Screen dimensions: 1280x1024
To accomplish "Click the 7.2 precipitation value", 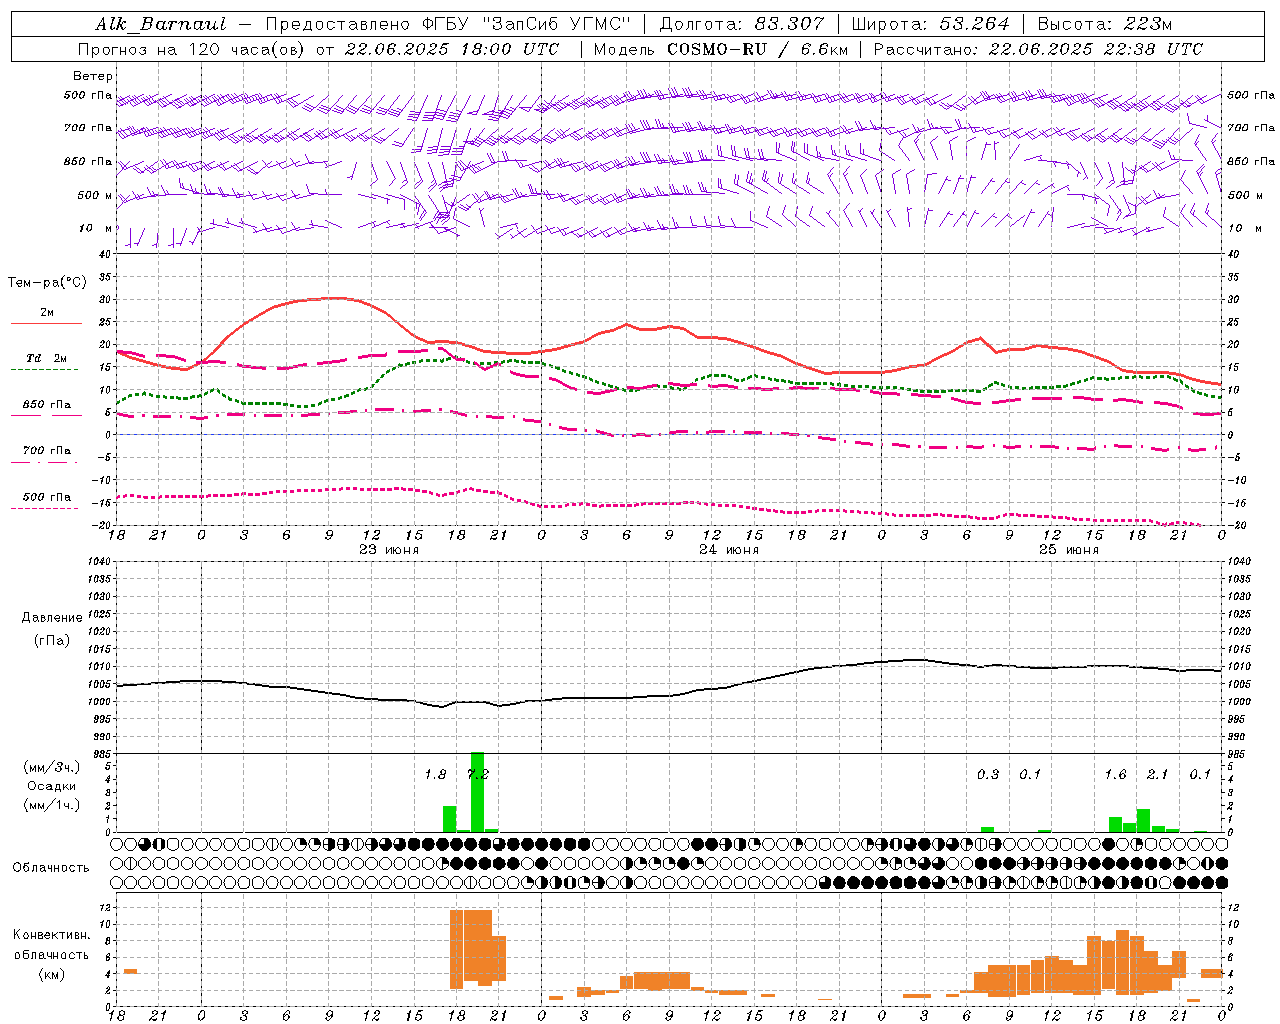I will click(478, 775).
